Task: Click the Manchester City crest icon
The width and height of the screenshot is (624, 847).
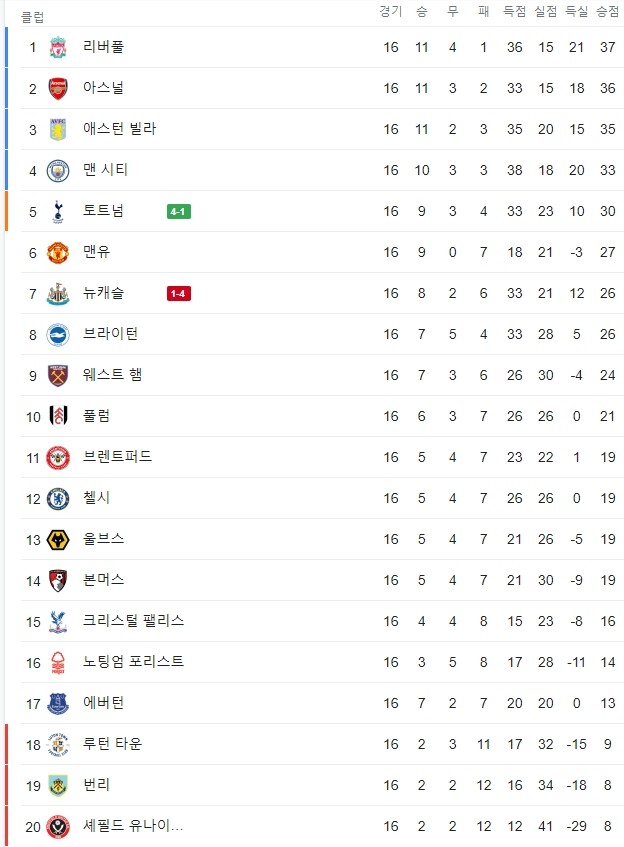Action: click(58, 171)
